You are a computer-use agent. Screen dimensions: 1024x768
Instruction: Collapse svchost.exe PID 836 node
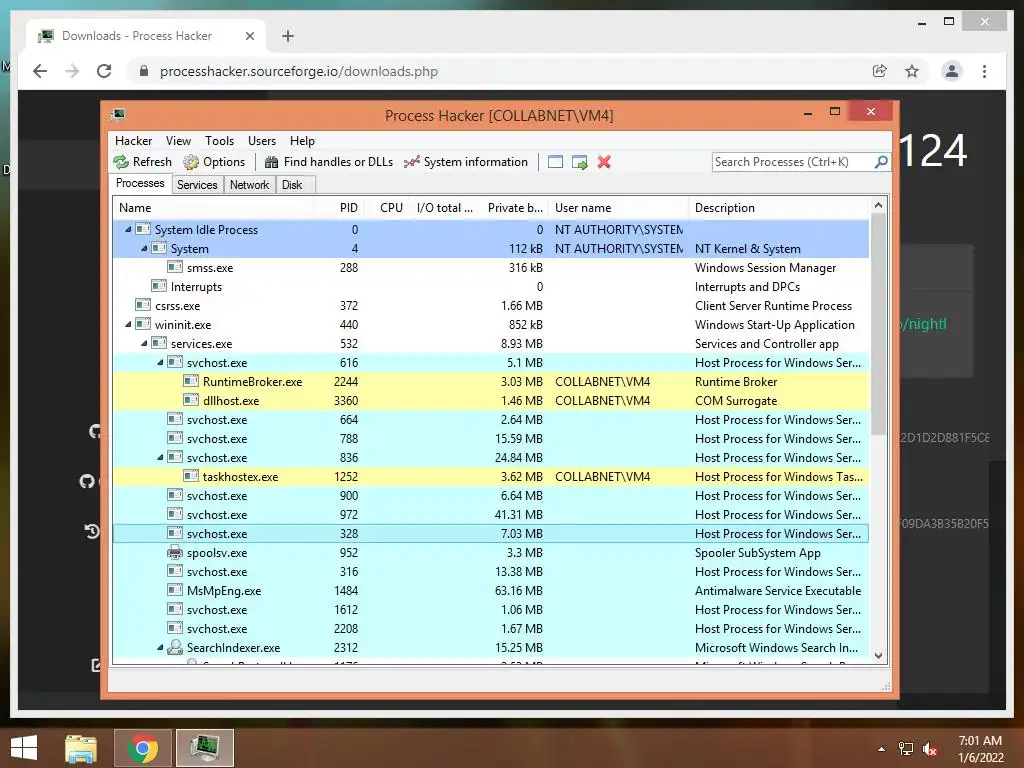pyautogui.click(x=160, y=458)
